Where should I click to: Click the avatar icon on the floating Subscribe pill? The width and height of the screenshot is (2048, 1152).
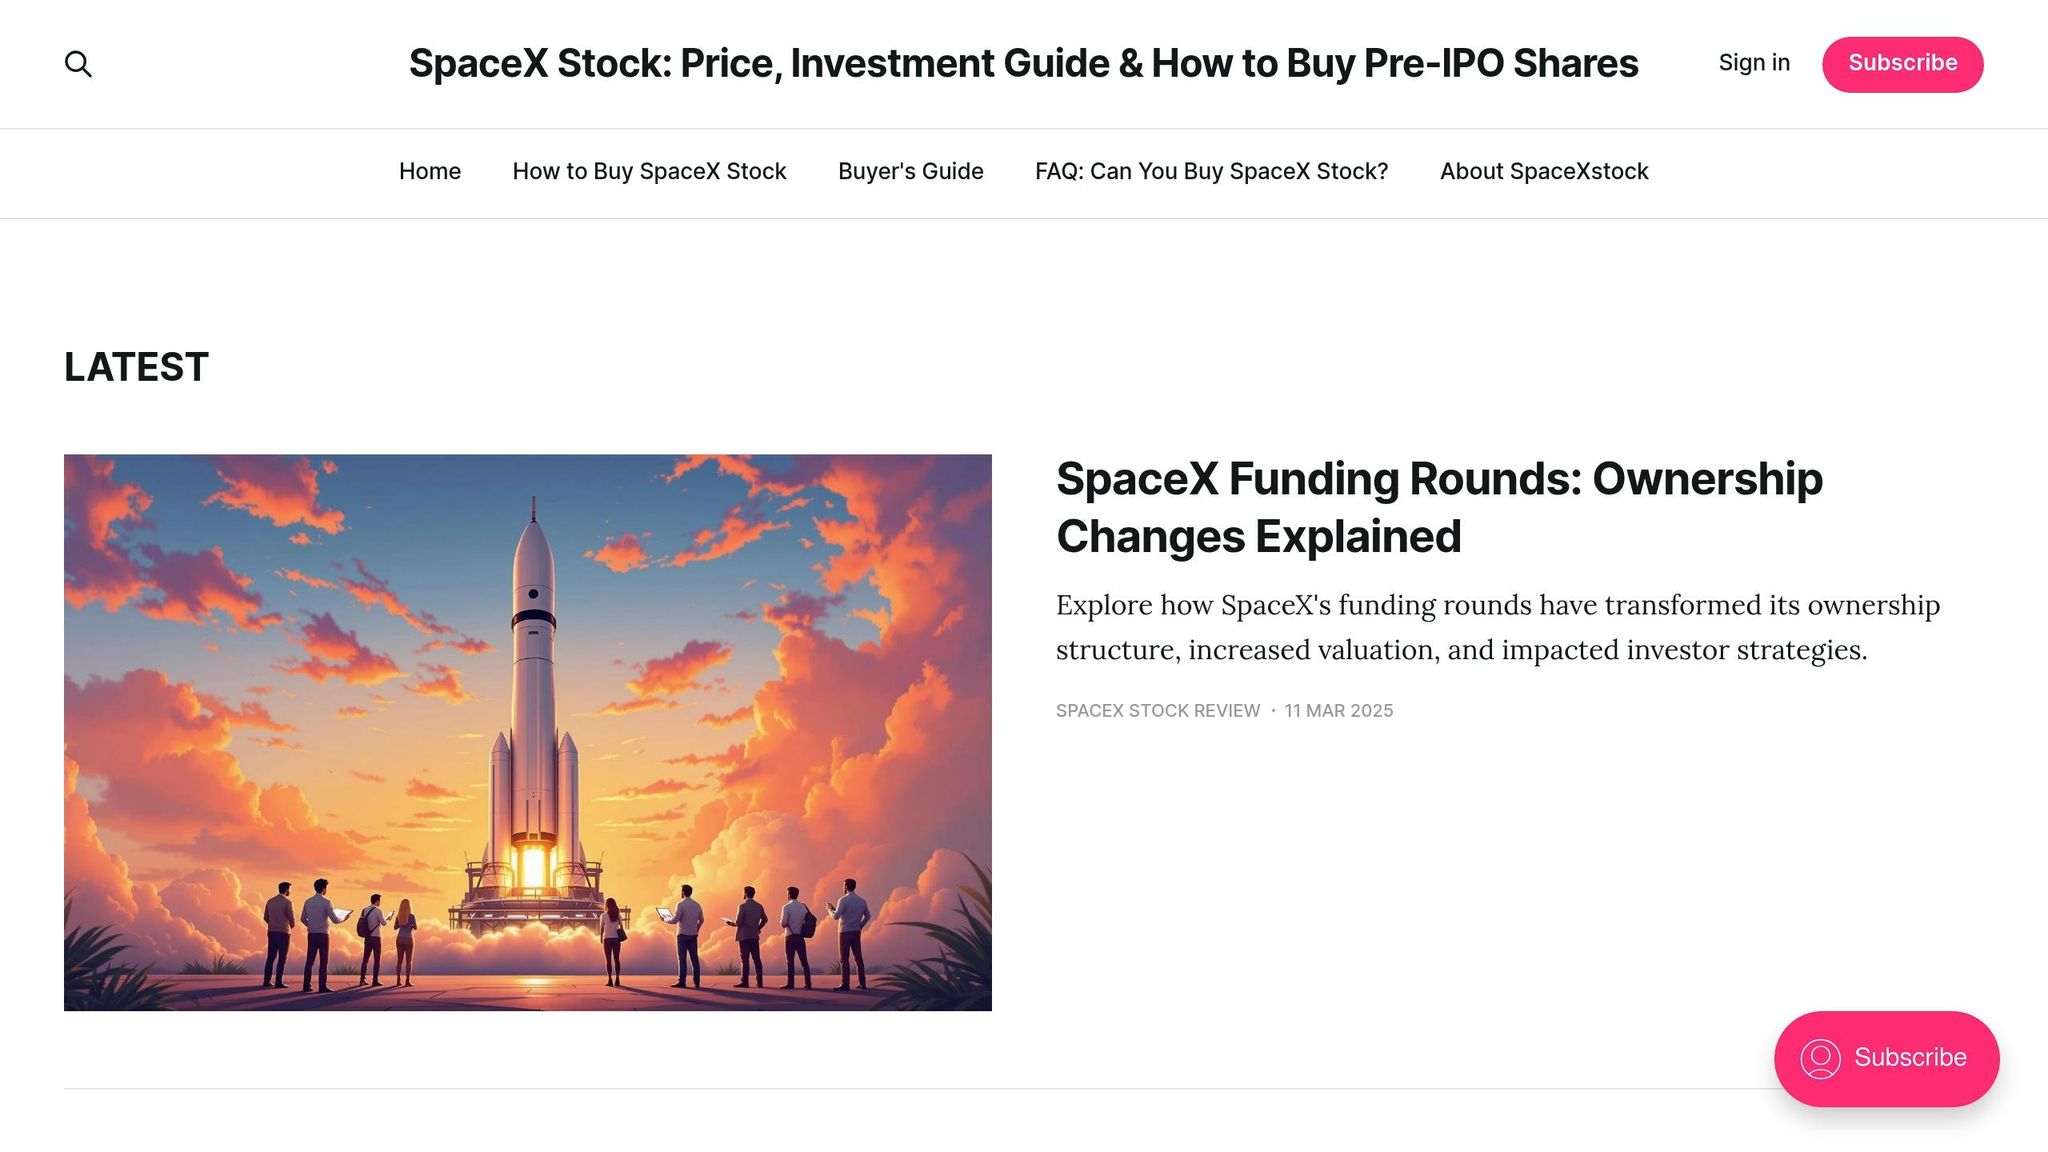pos(1822,1058)
